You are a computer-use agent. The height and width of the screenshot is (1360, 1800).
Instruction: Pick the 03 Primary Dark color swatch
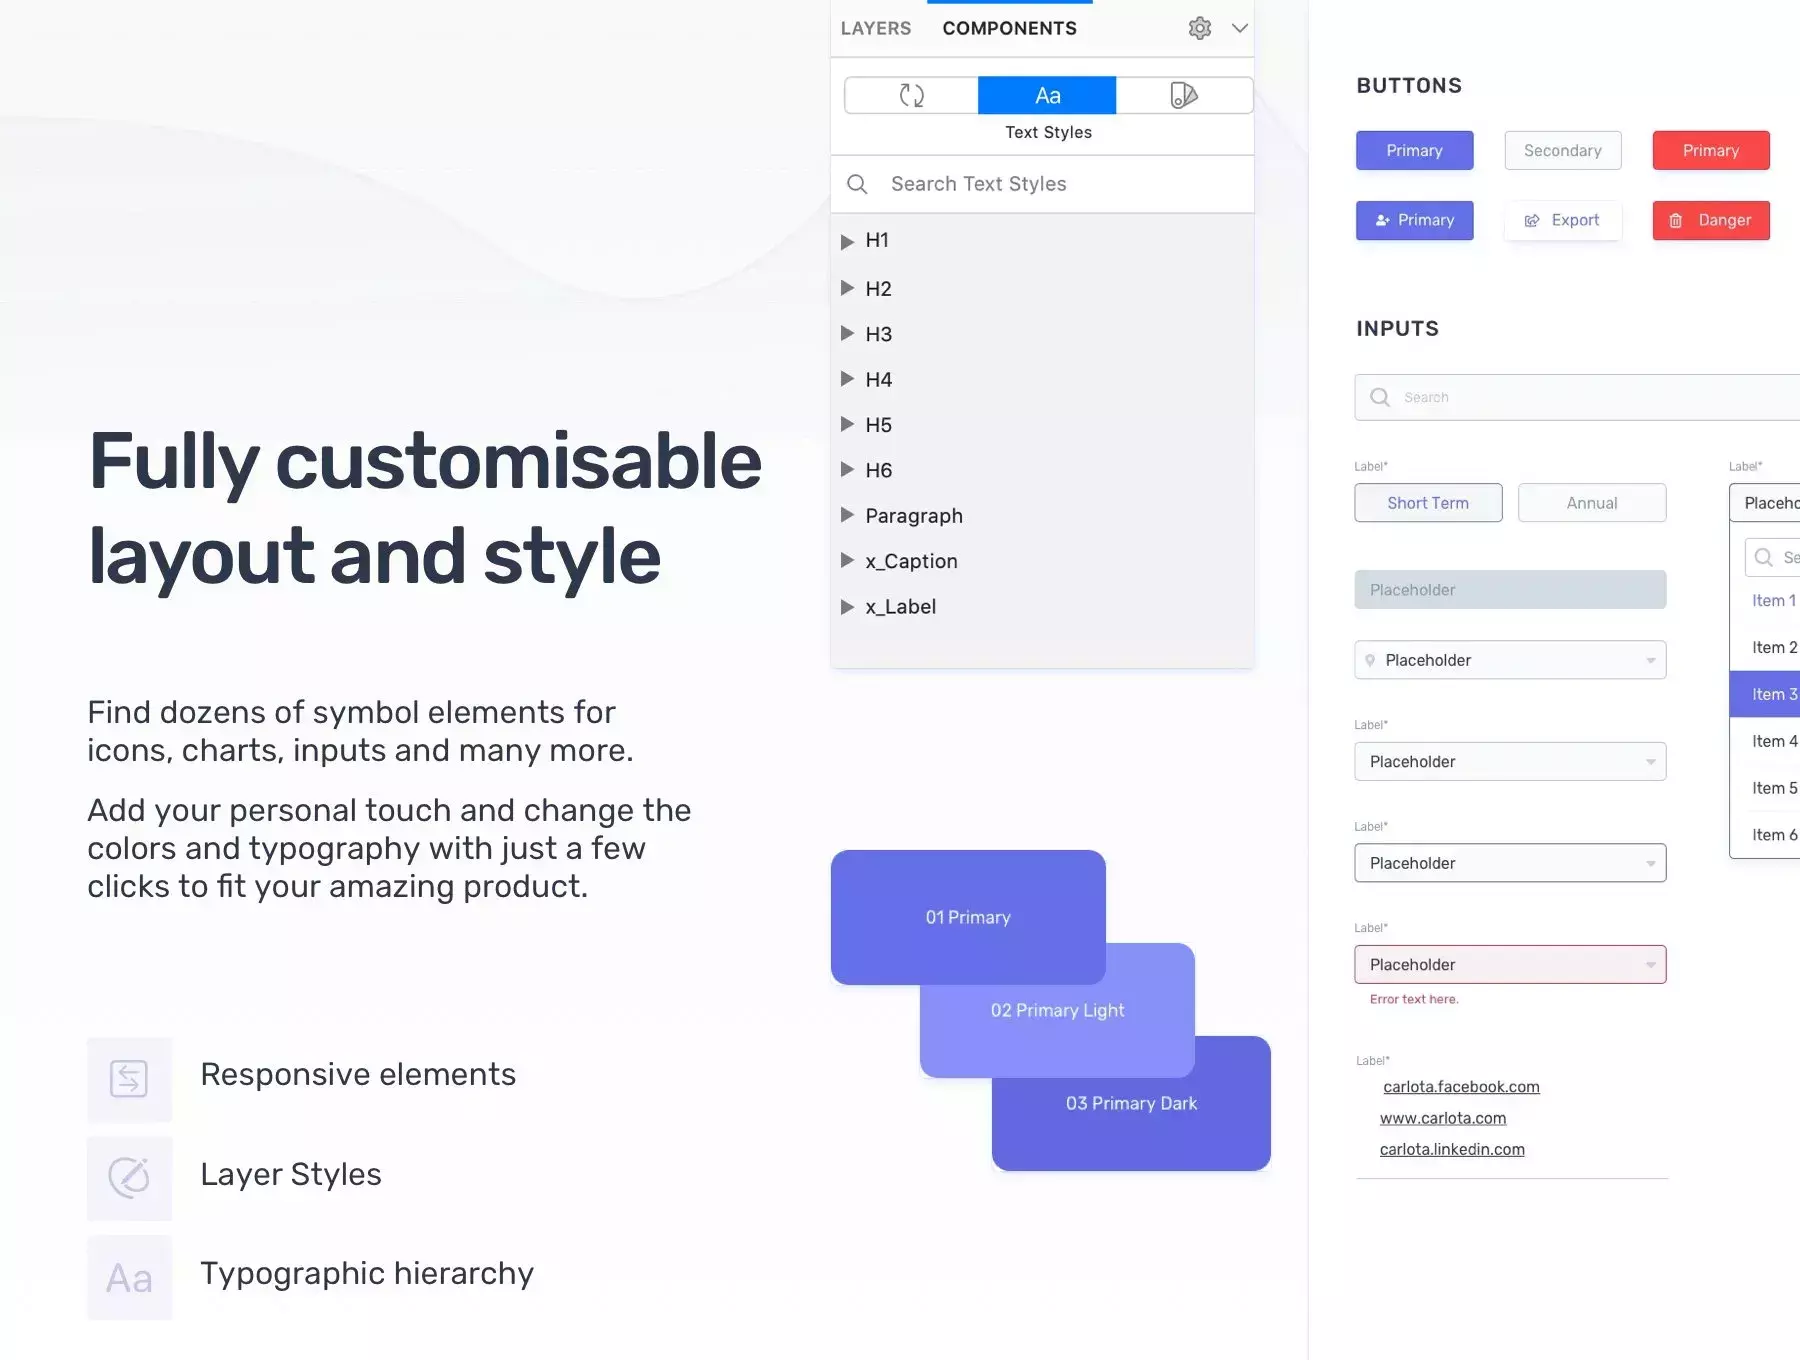click(1131, 1104)
